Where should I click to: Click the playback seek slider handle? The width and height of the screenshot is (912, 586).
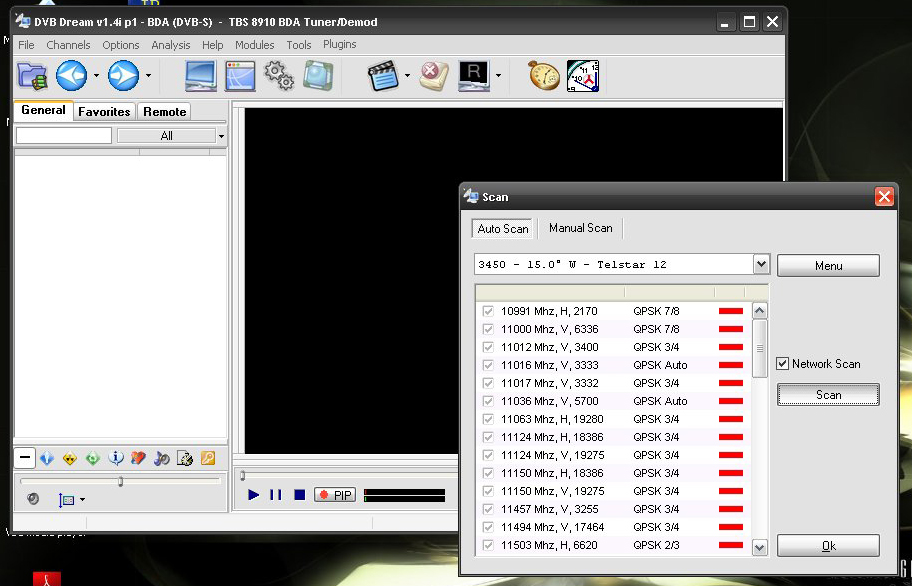(243, 476)
